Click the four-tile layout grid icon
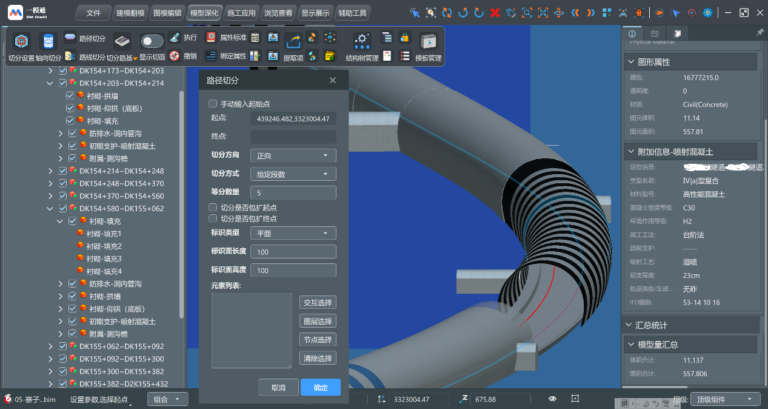This screenshot has height=409, width=768. pos(606,13)
